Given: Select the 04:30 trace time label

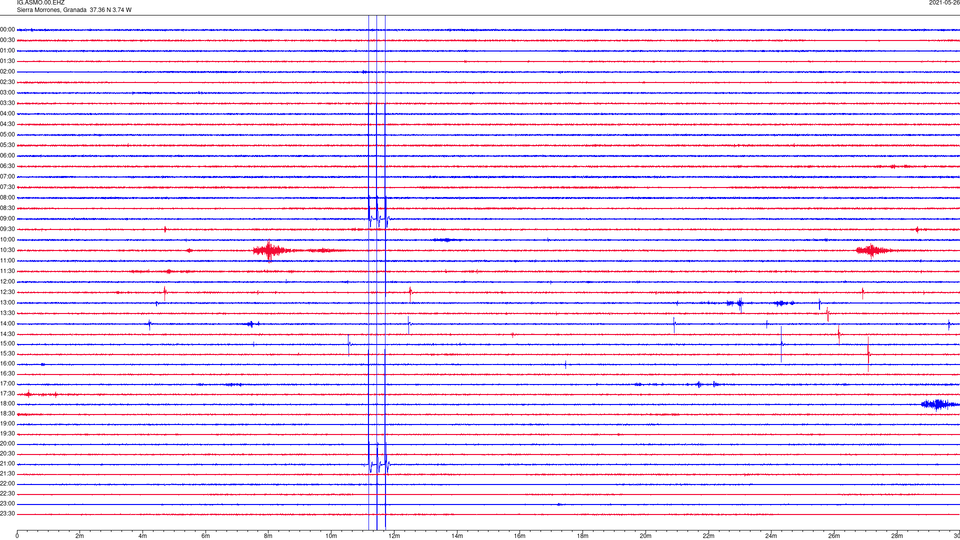Looking at the screenshot, I should coord(7,124).
